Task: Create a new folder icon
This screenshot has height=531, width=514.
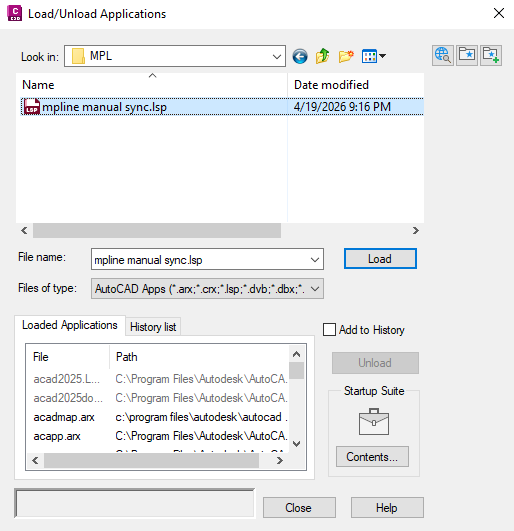Action: [x=346, y=56]
